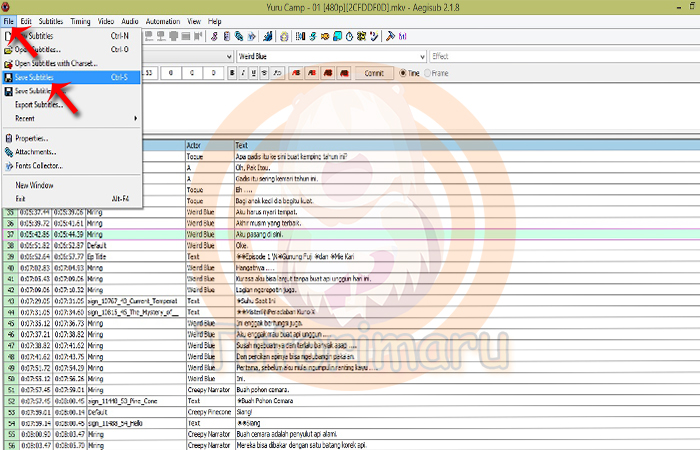Image resolution: width=700 pixels, height=450 pixels.
Task: Choose Export Subtitles... menu entry
Action: (x=71, y=105)
